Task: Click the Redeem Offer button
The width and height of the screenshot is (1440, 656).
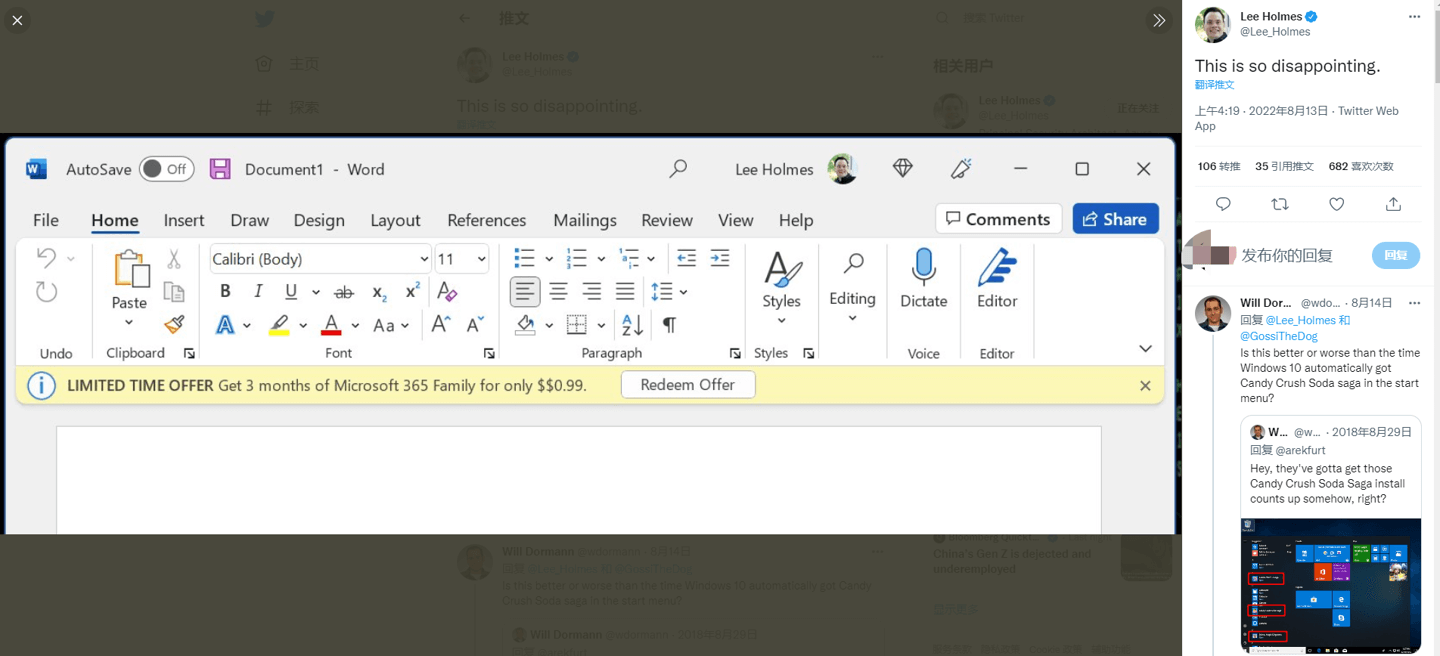Action: point(688,385)
